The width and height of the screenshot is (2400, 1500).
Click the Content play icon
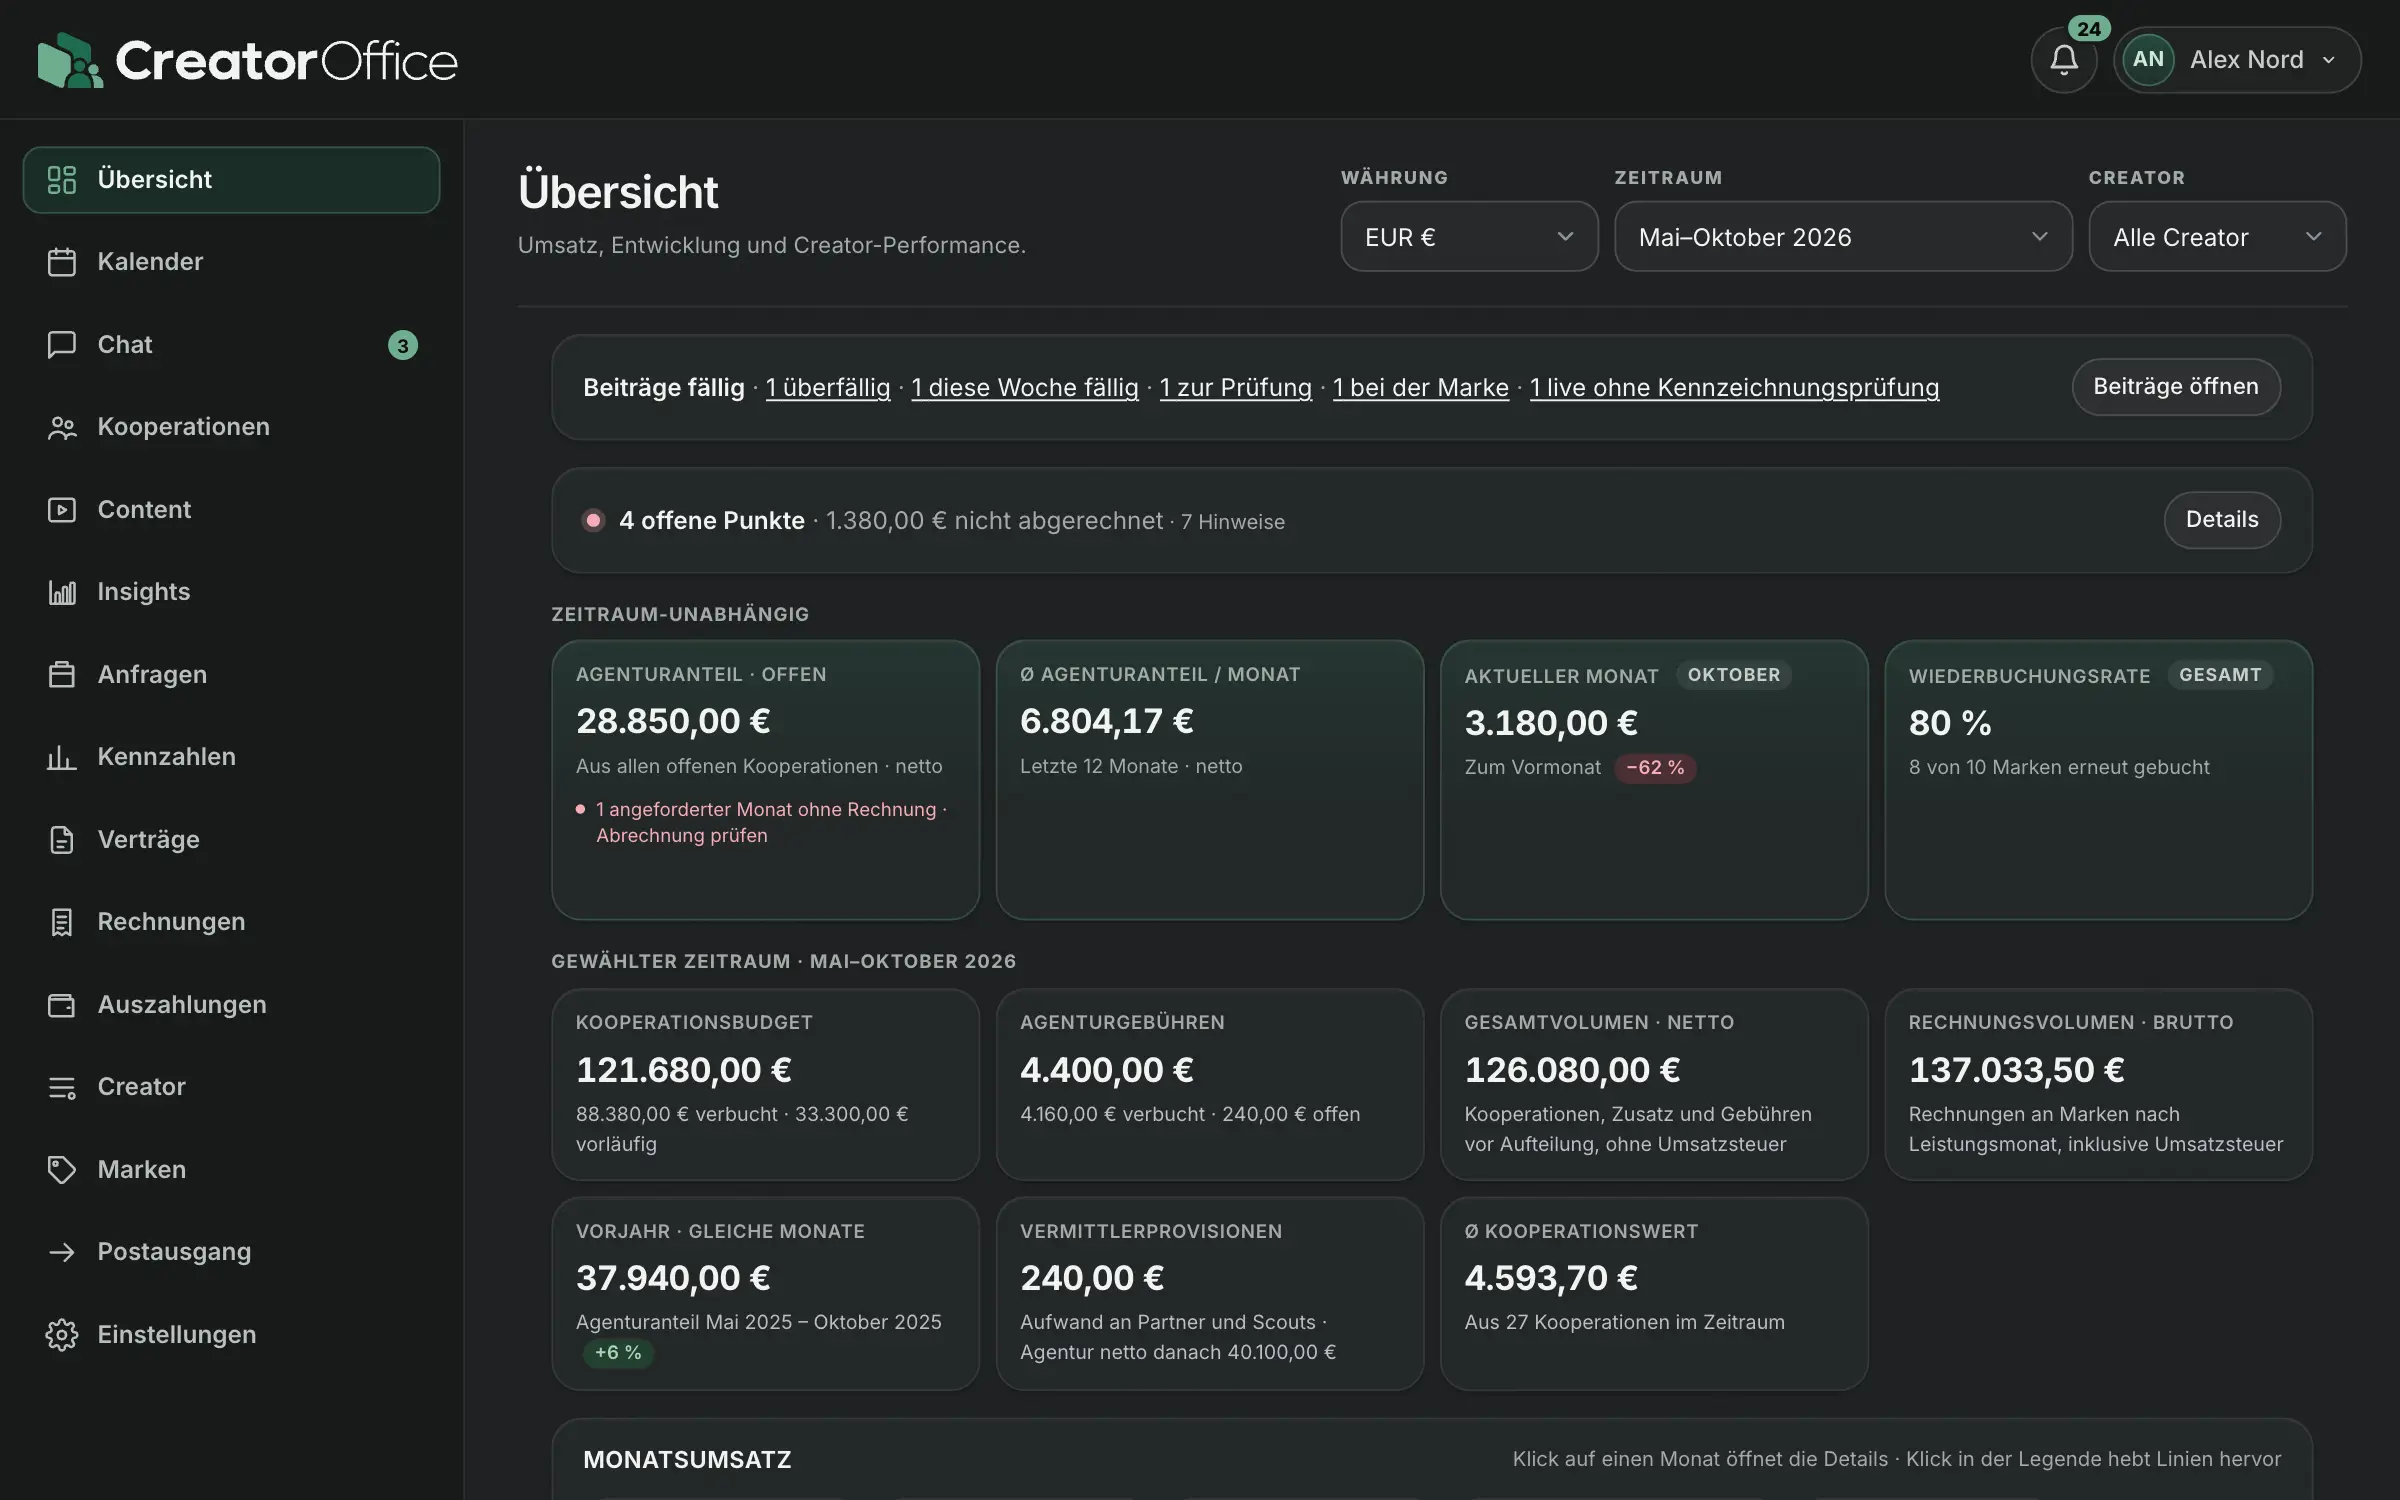[62, 510]
